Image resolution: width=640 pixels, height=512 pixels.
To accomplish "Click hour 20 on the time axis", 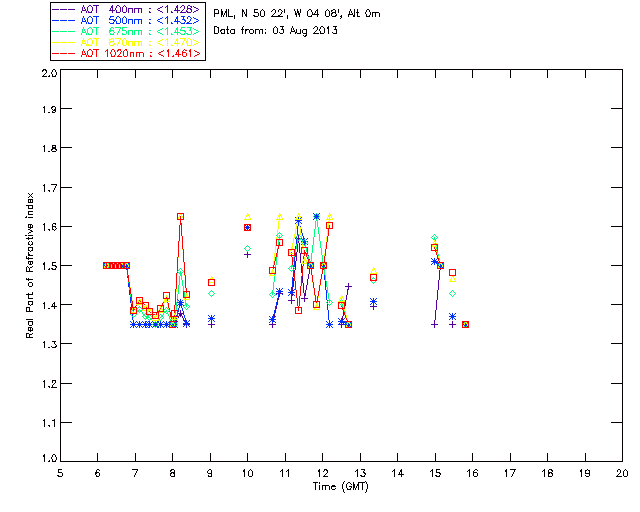I will [622, 473].
